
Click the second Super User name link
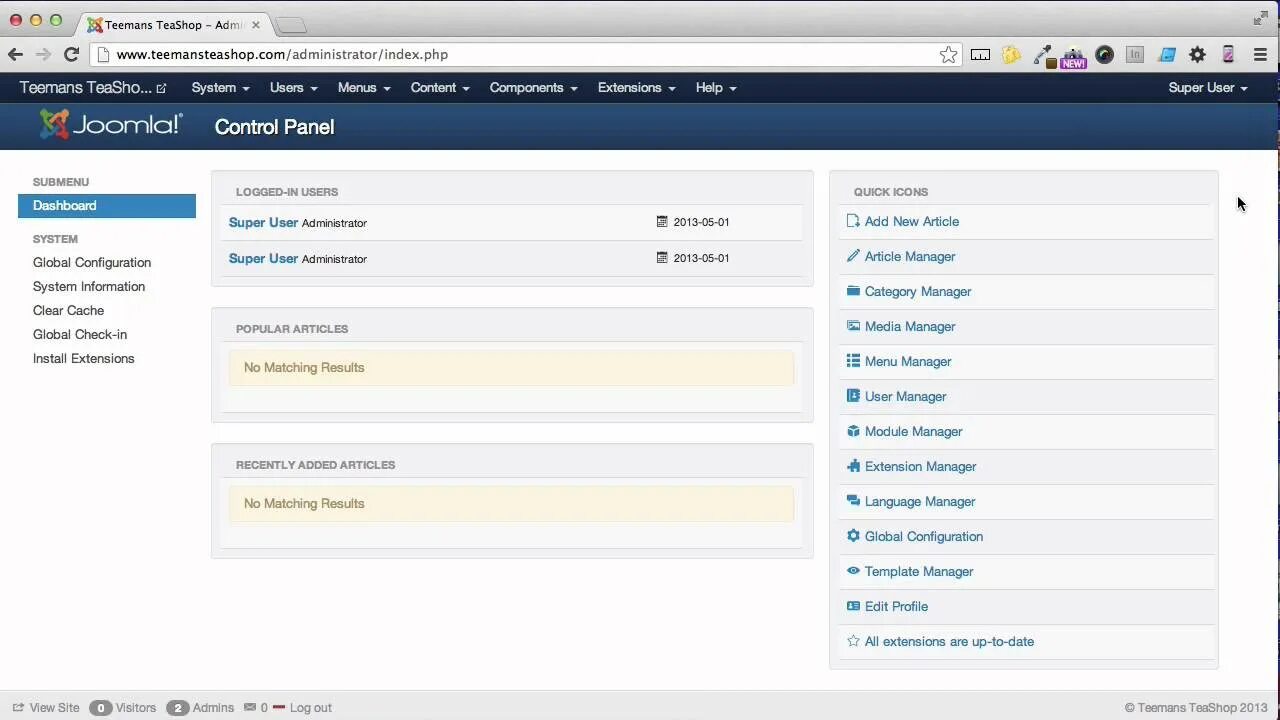click(x=263, y=258)
